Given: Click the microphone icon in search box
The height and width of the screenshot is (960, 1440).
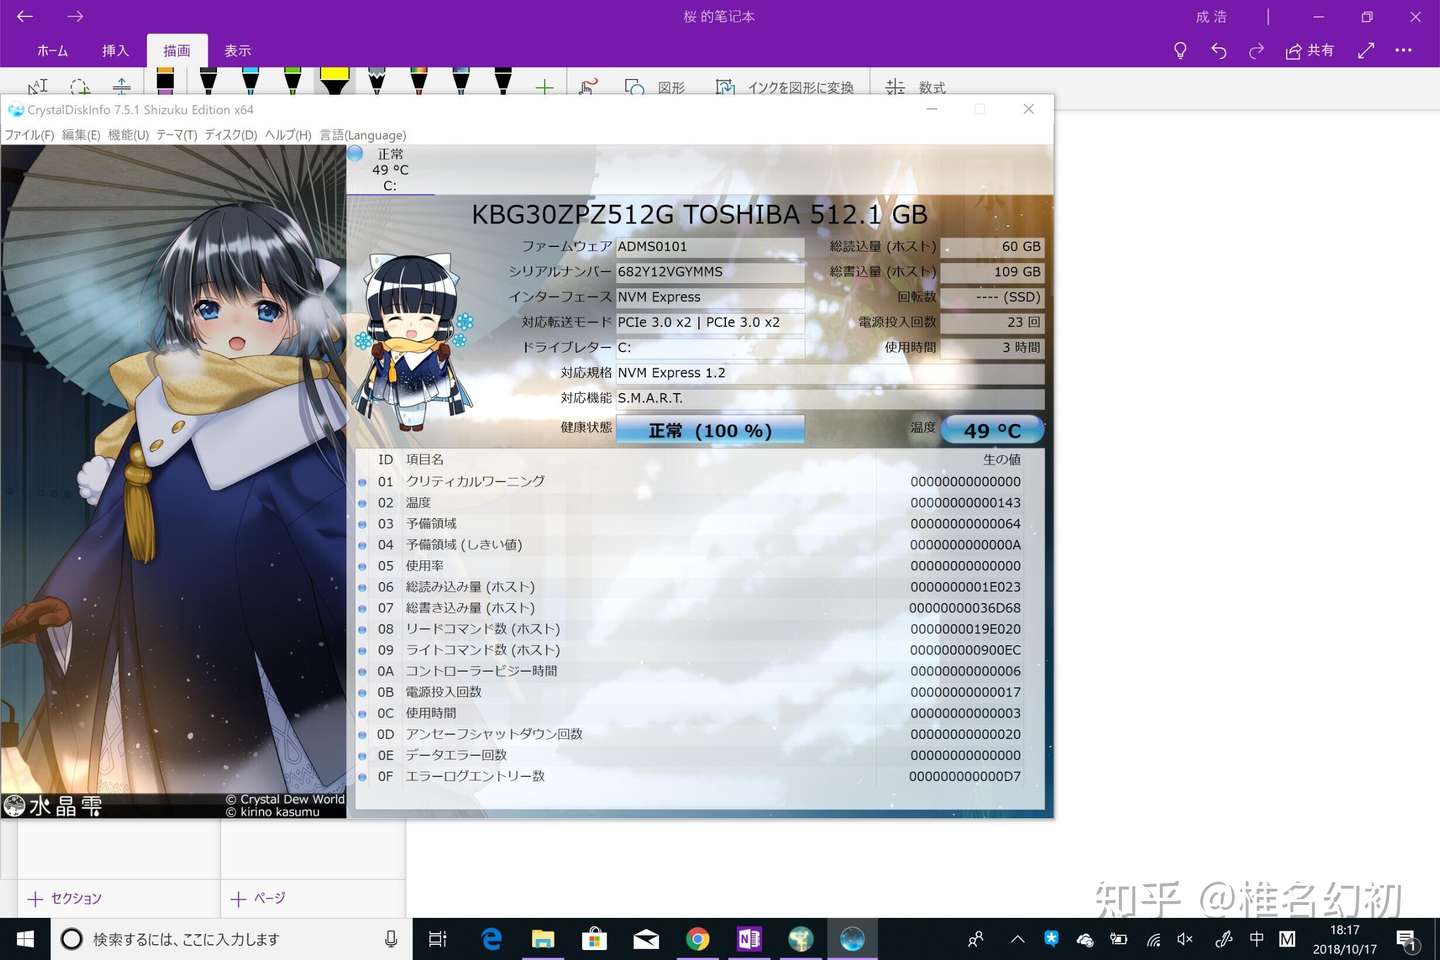Looking at the screenshot, I should [x=391, y=939].
